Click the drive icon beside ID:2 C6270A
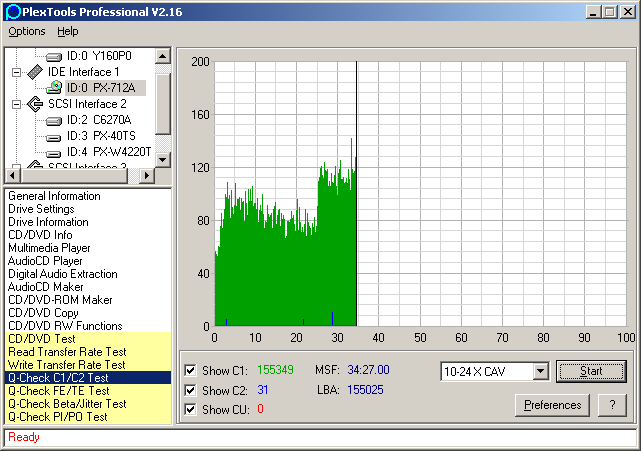Image resolution: width=641 pixels, height=451 pixels. [x=54, y=121]
